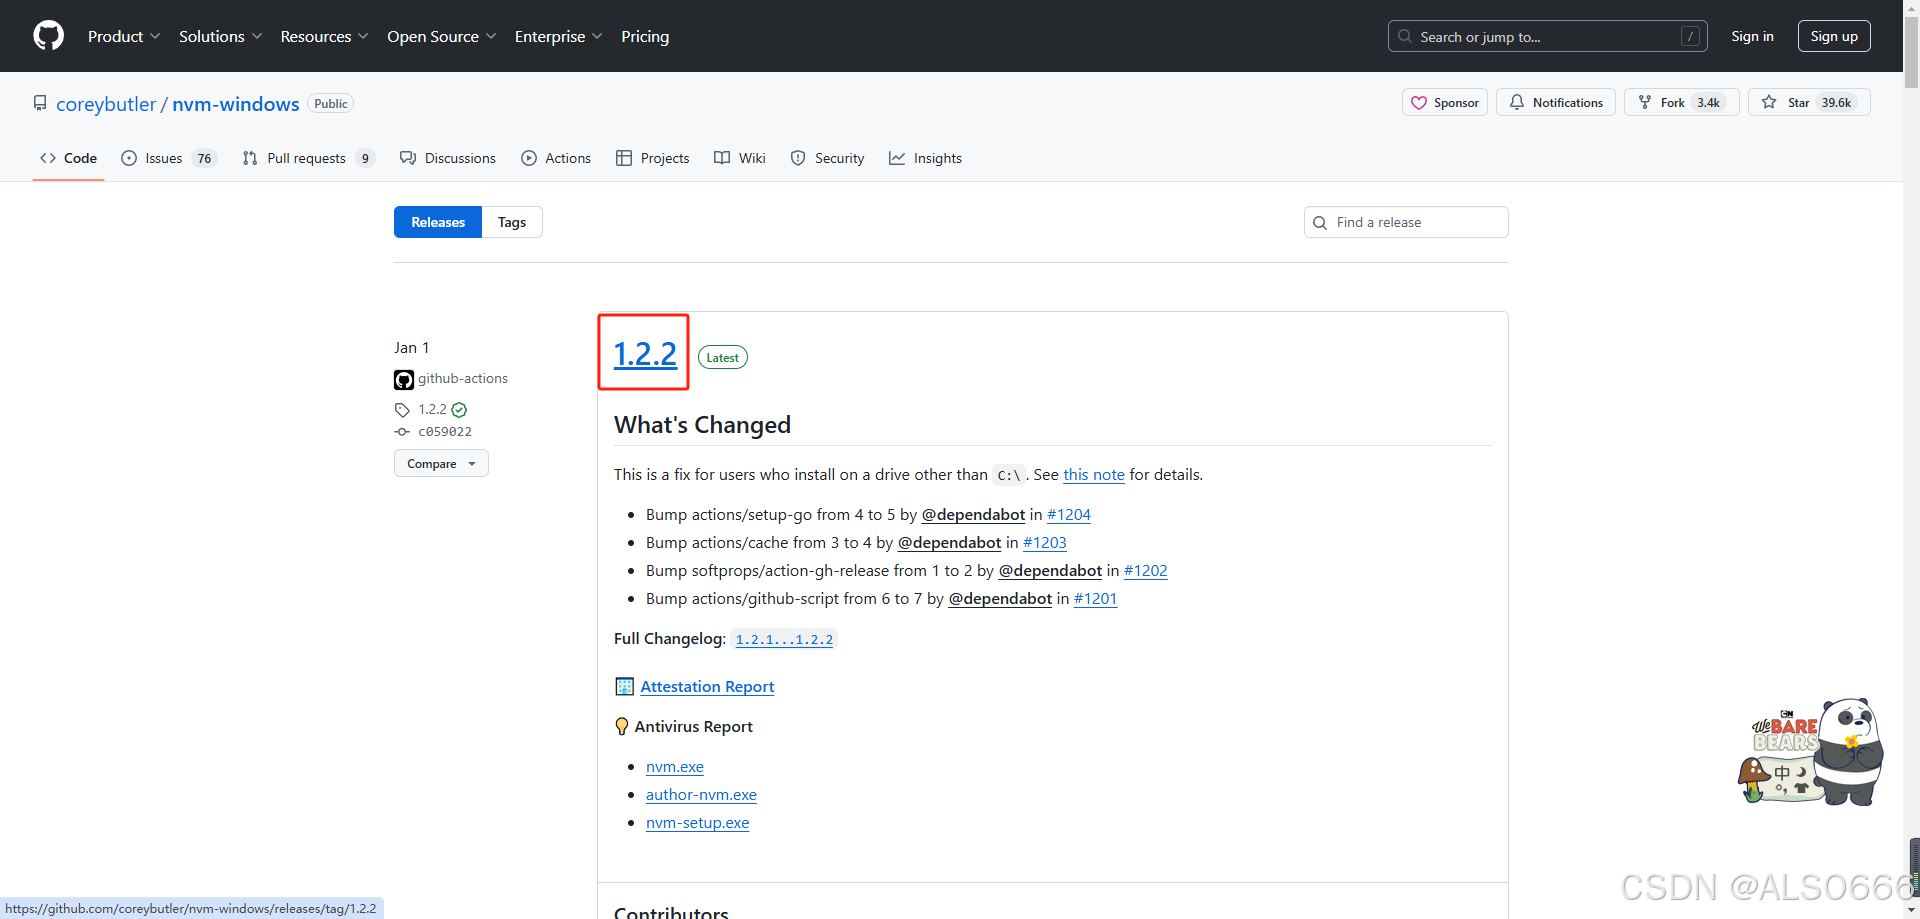
Task: Open commit c059022 link
Action: coord(445,432)
